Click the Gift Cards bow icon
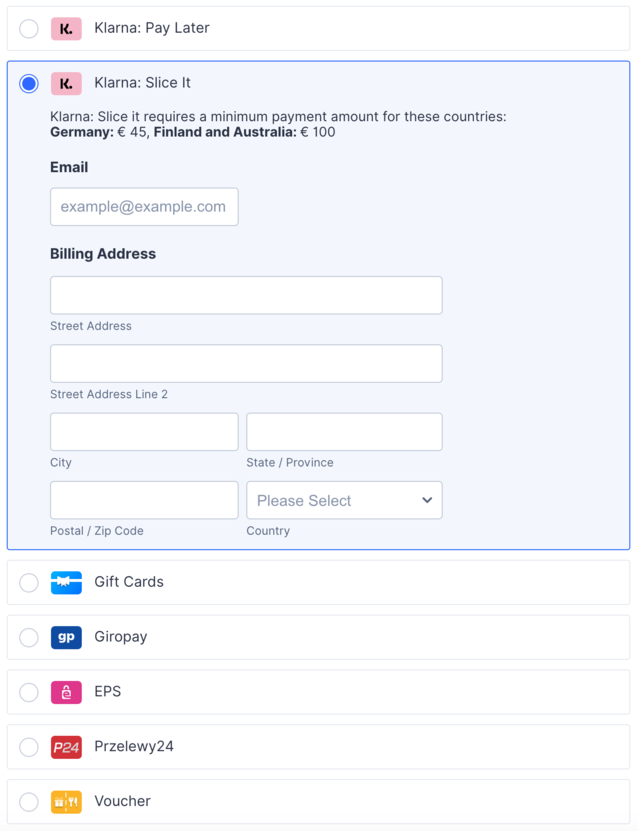The width and height of the screenshot is (638, 831). [x=66, y=582]
